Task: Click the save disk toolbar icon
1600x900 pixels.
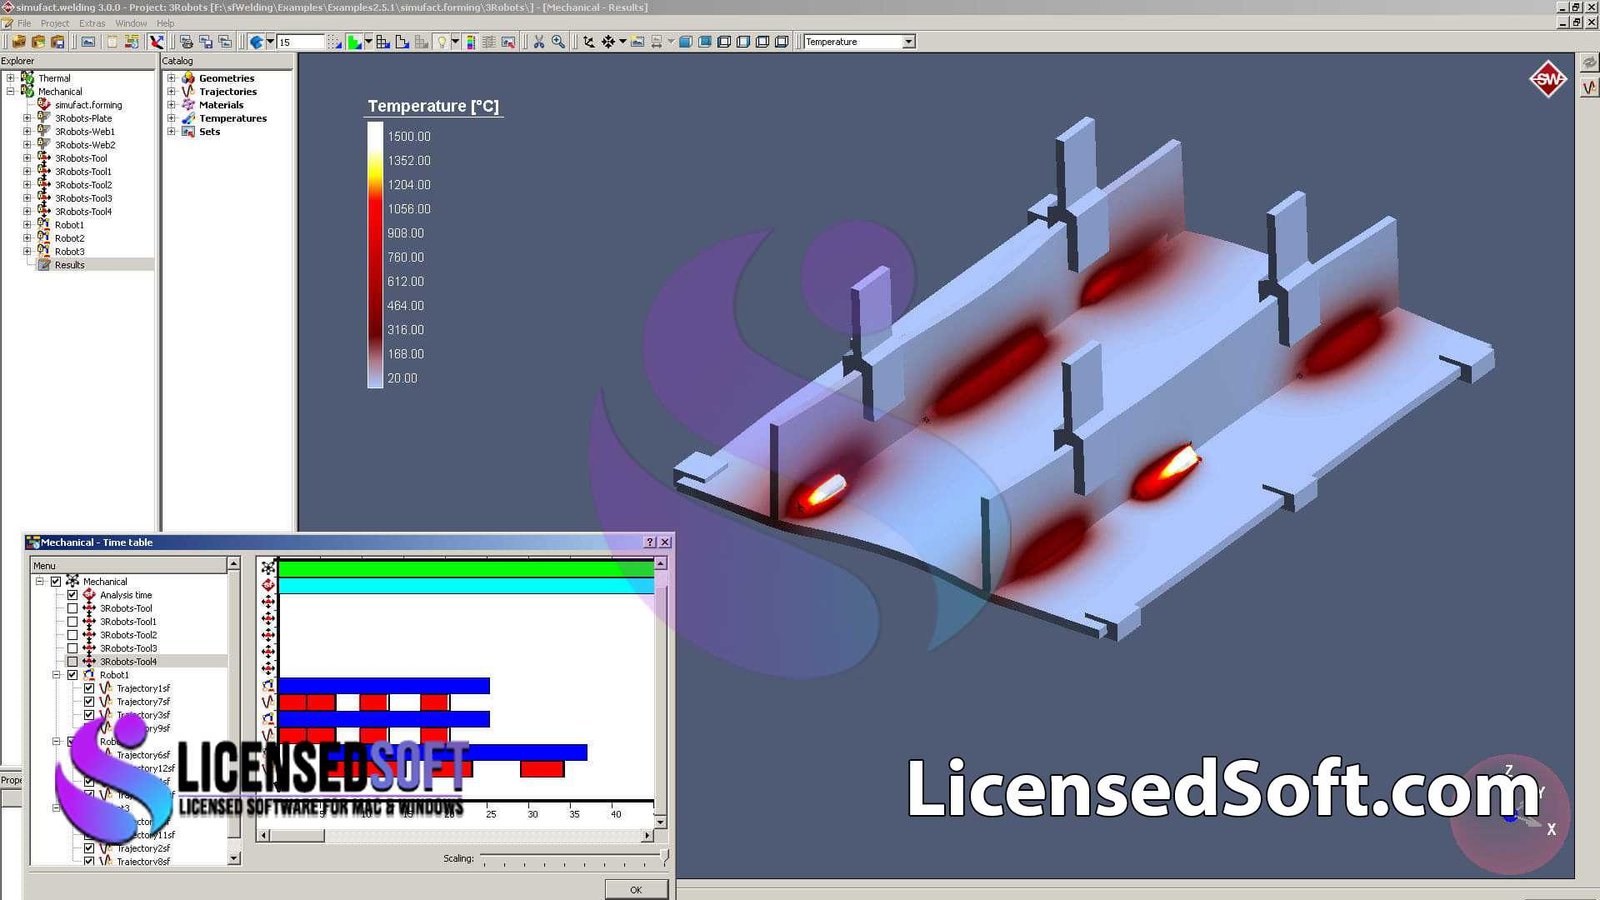Action: (58, 42)
